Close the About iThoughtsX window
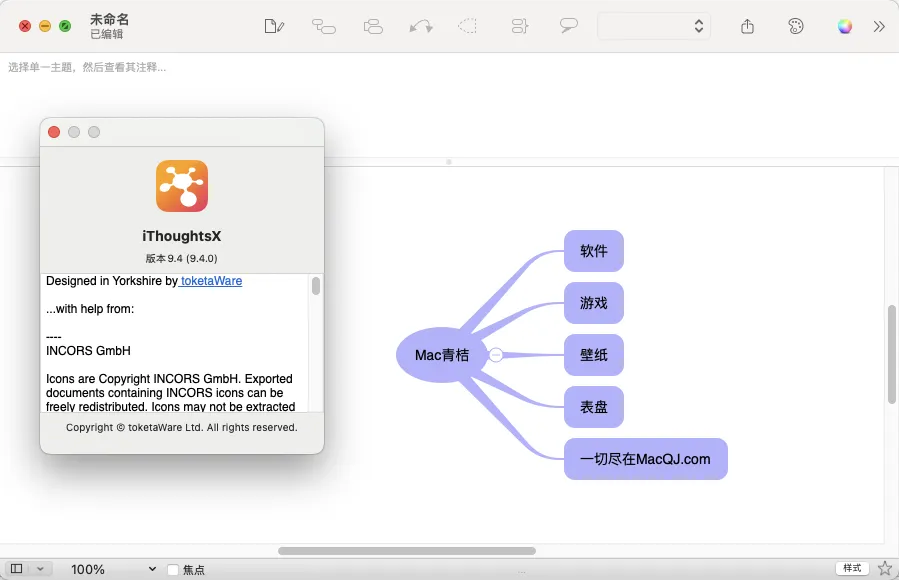 54,132
